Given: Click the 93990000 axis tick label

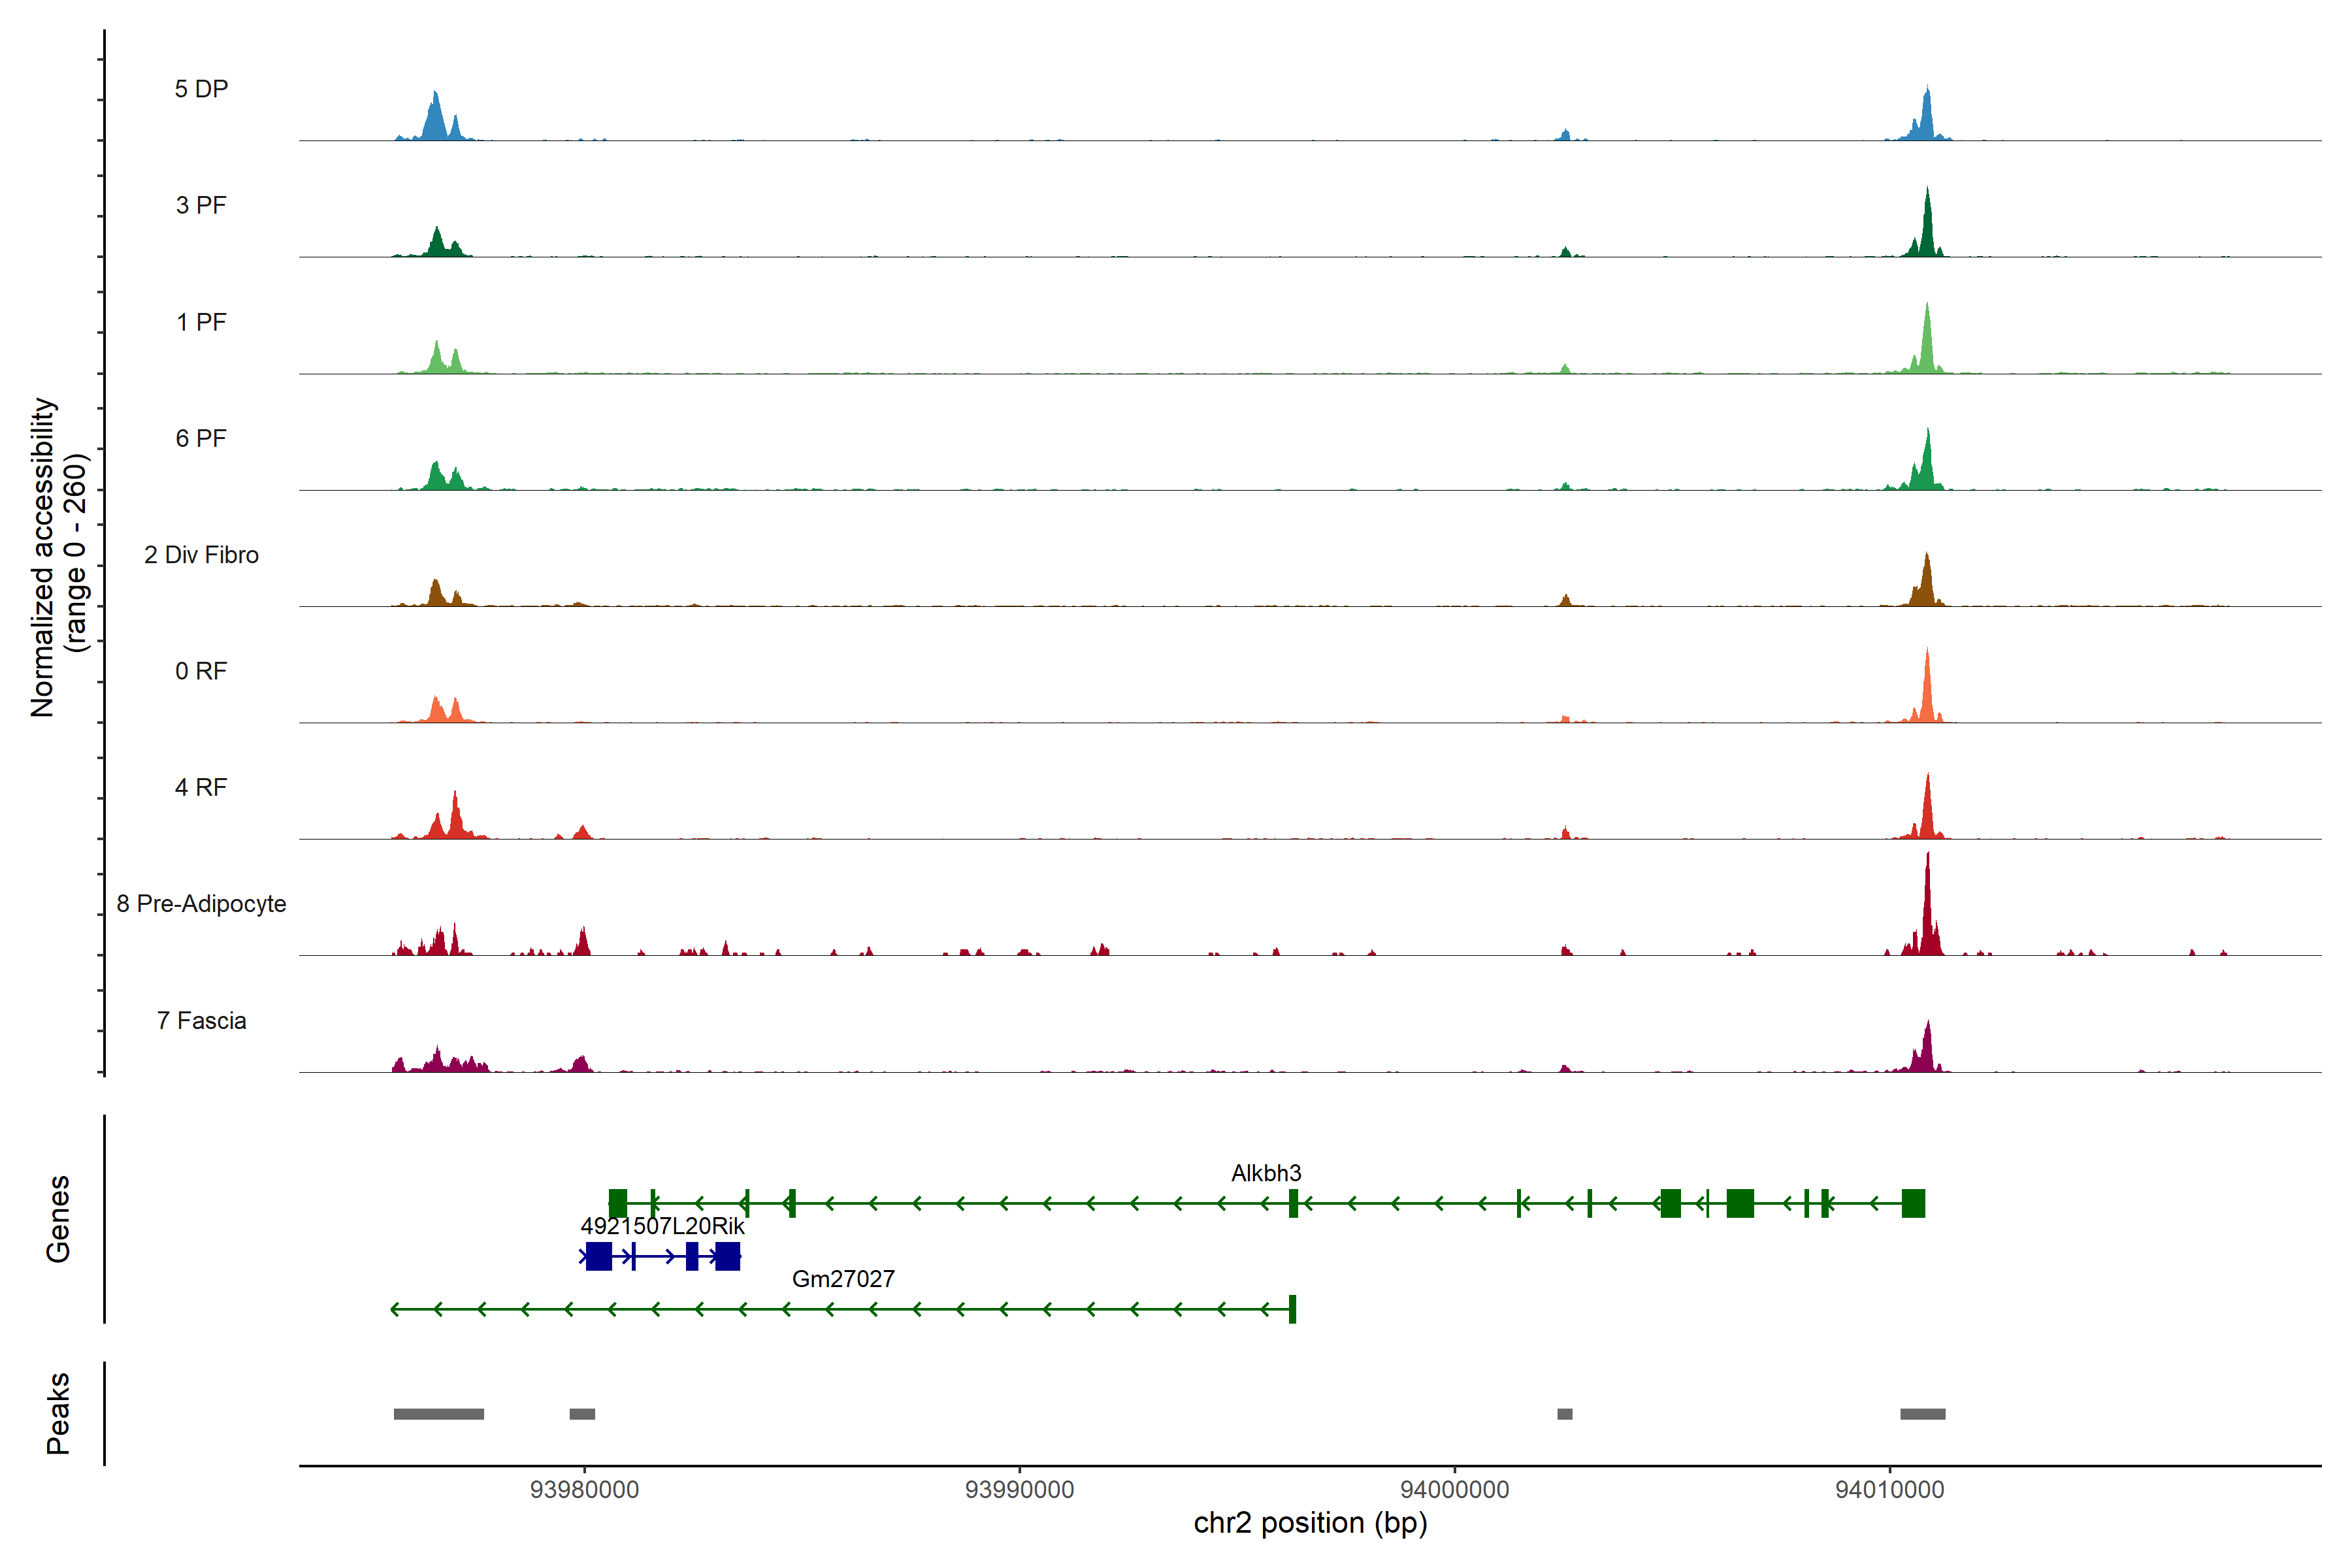Looking at the screenshot, I should pyautogui.click(x=1019, y=1489).
